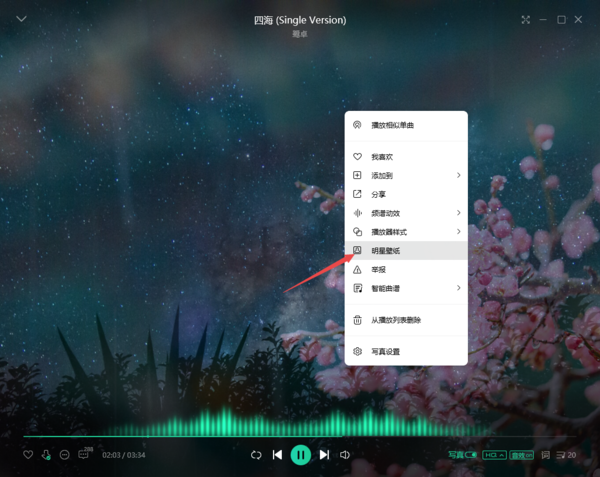Toggle the 音效 on button
This screenshot has height=477, width=600.
click(x=522, y=455)
